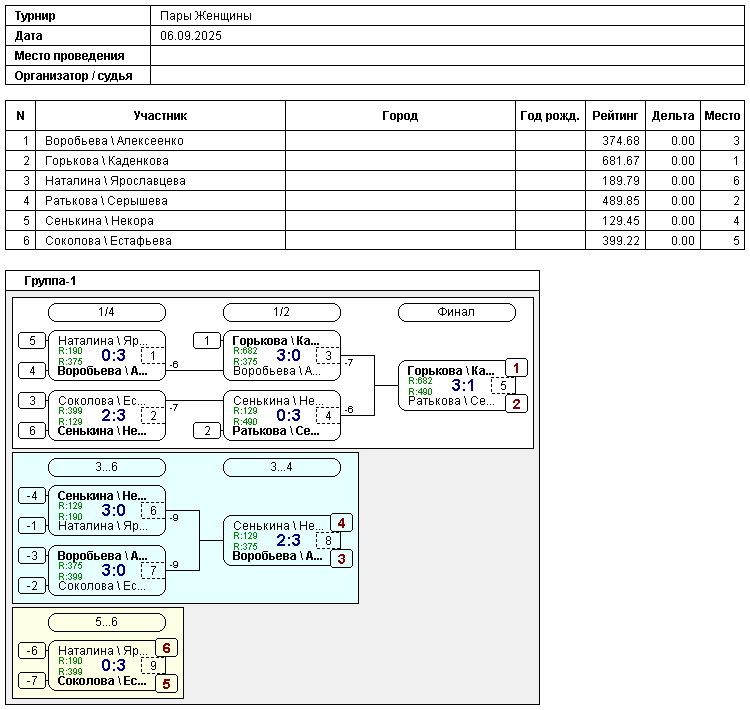750x710 pixels.
Task: Click the dashed match number 8 box
Action: click(x=328, y=541)
